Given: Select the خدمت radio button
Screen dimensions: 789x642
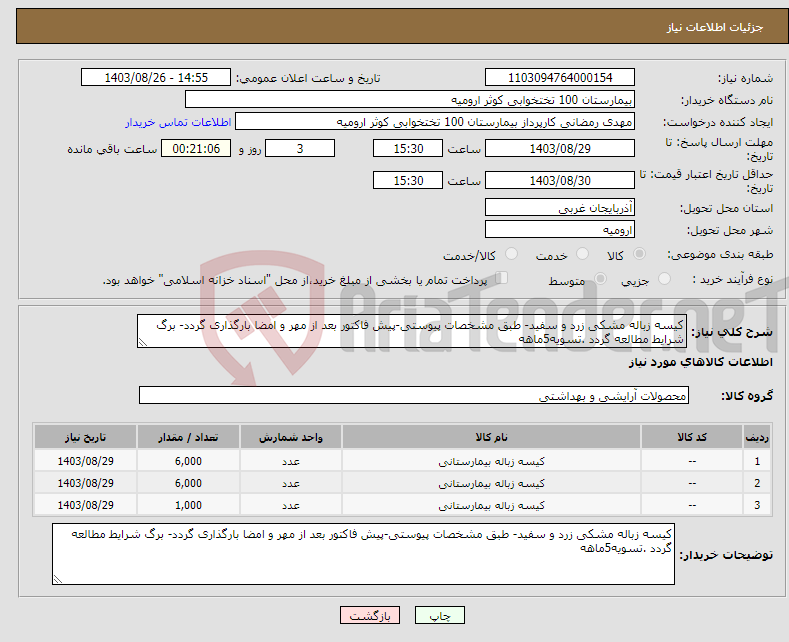Looking at the screenshot, I should tap(582, 254).
